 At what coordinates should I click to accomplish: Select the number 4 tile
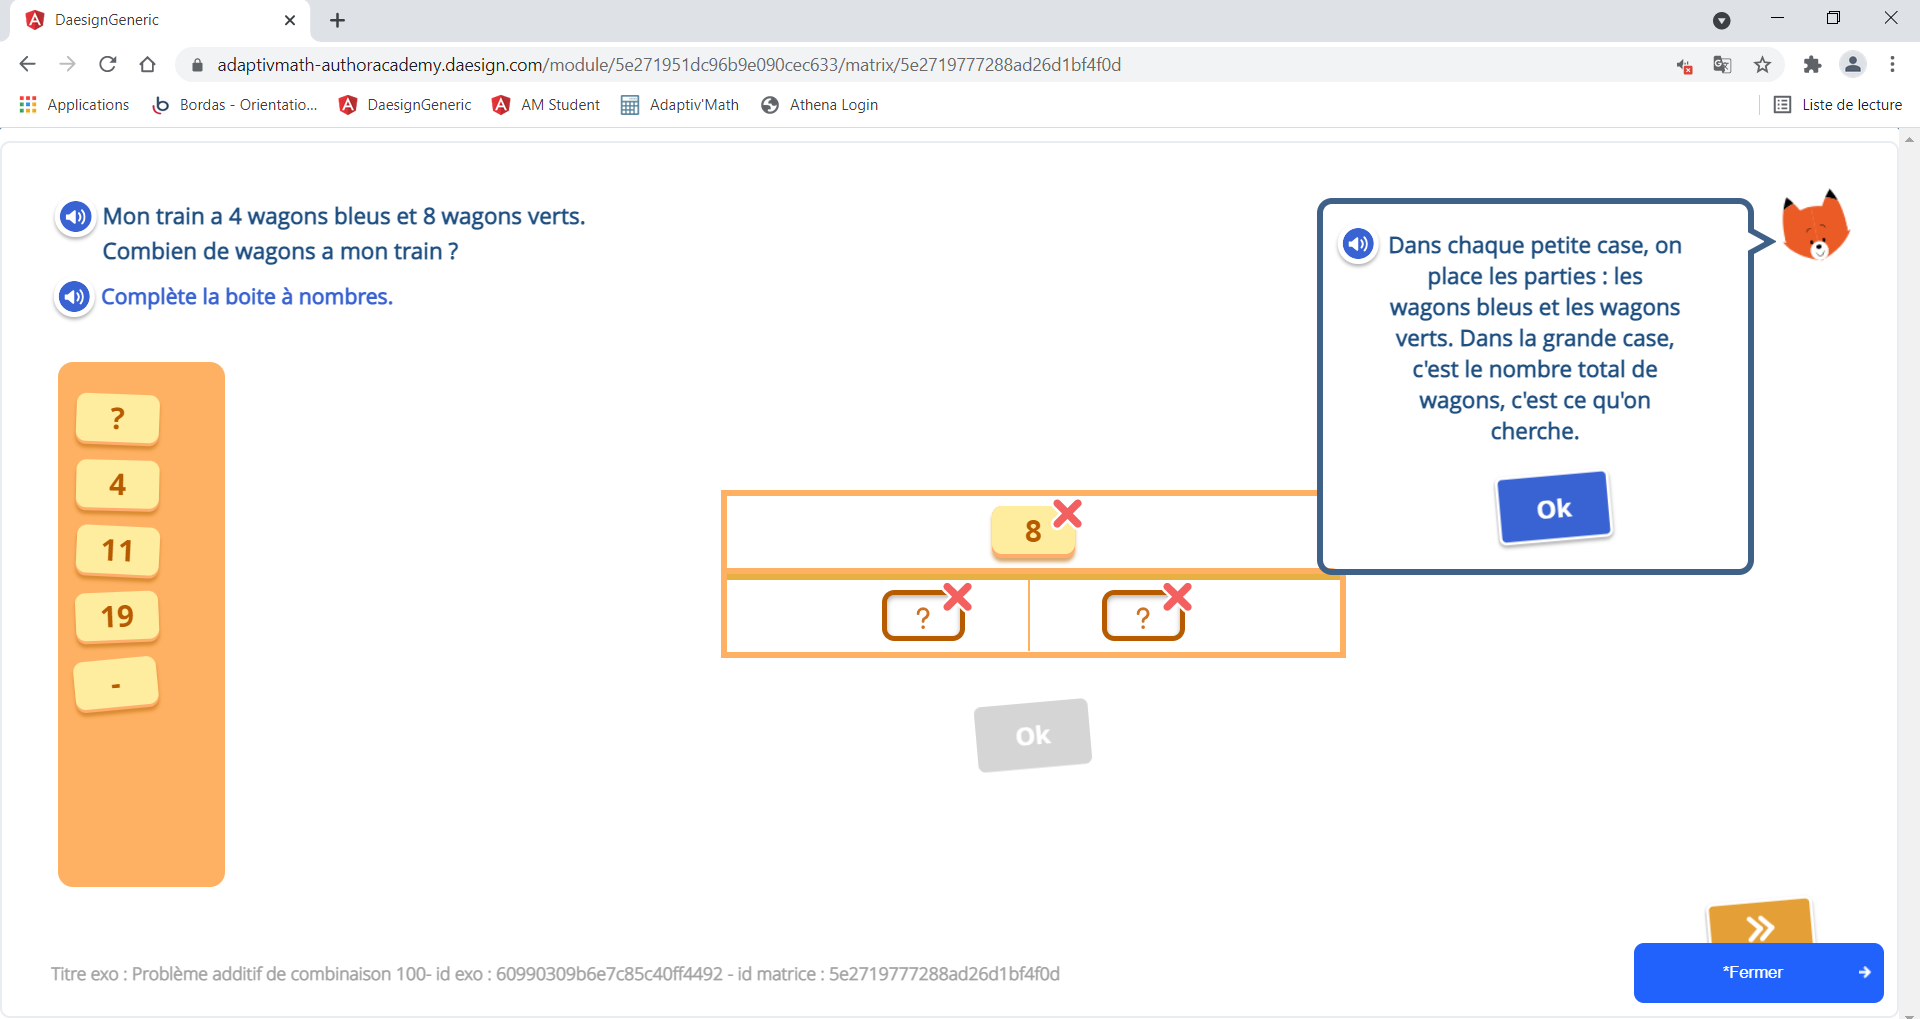click(118, 485)
